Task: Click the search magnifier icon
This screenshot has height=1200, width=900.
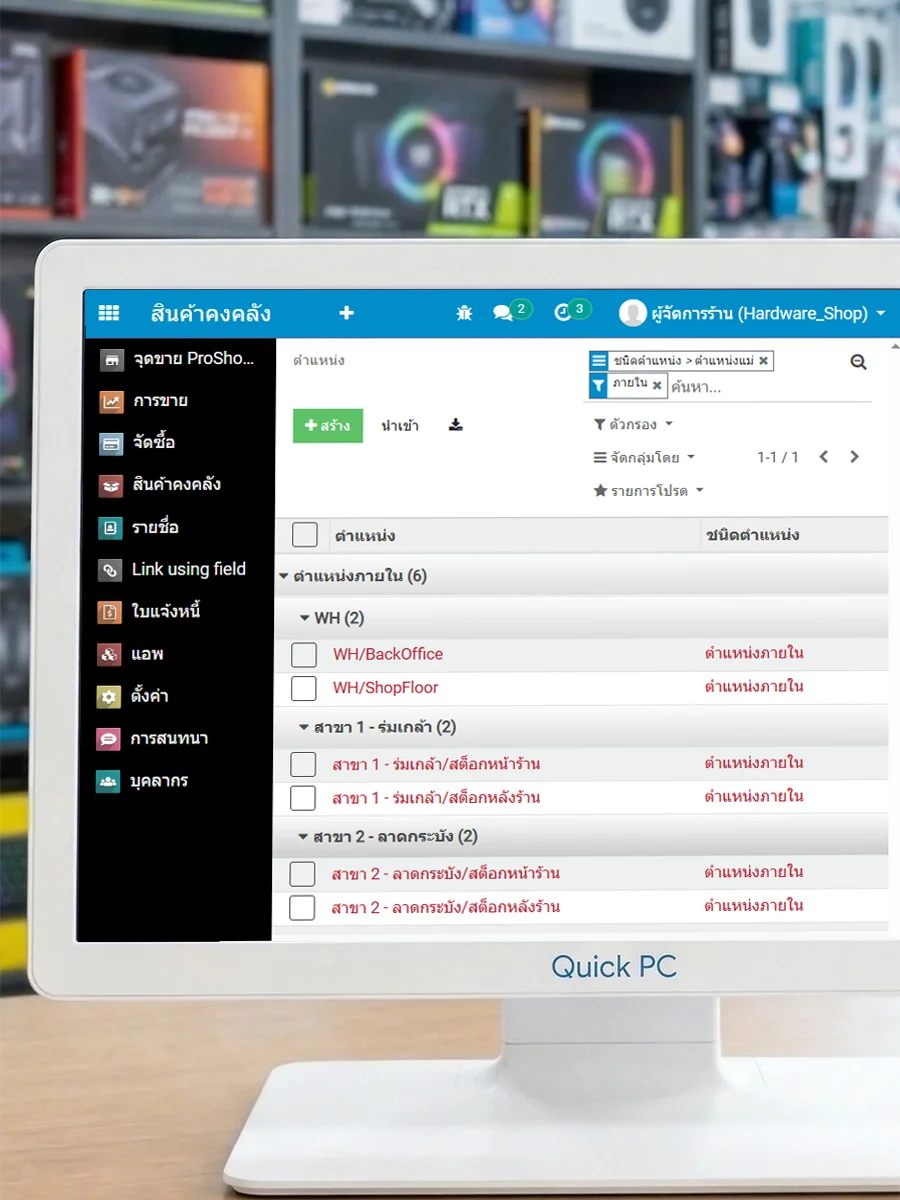Action: [x=858, y=362]
